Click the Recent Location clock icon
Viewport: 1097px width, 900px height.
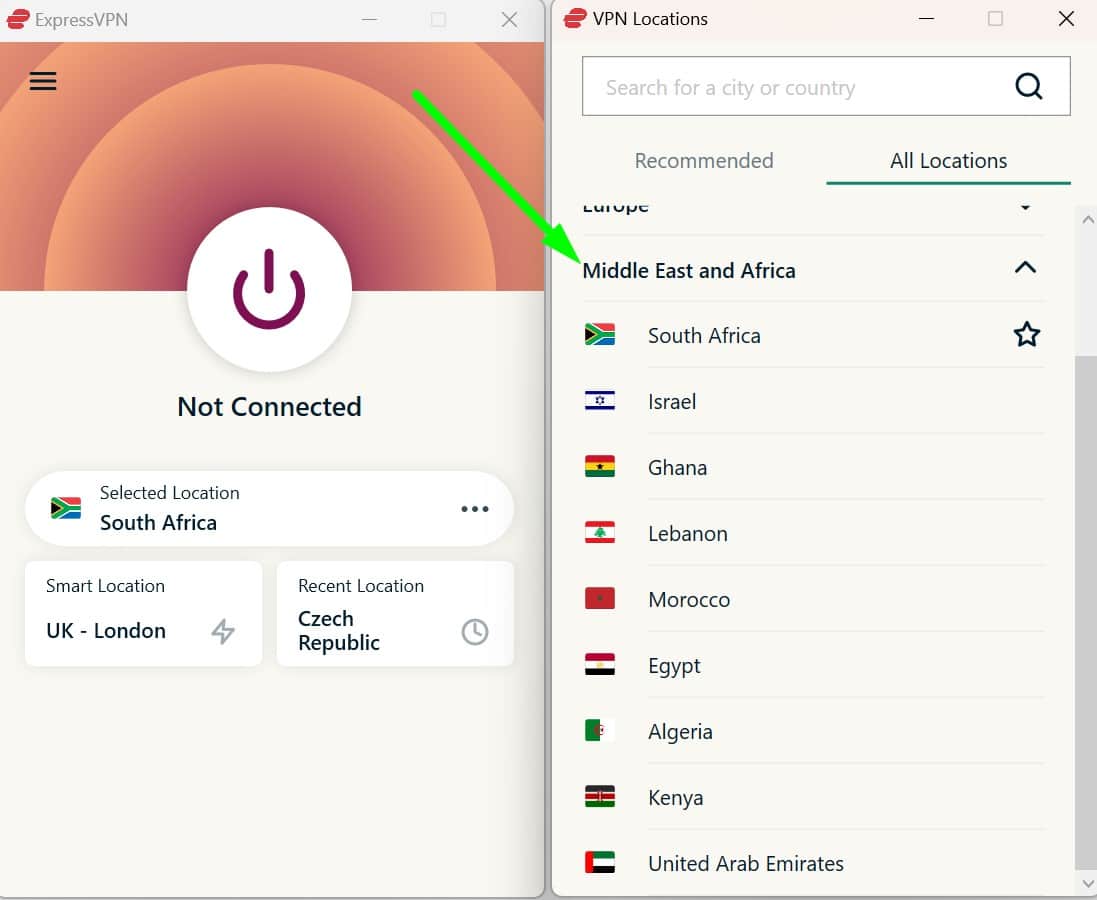(475, 632)
